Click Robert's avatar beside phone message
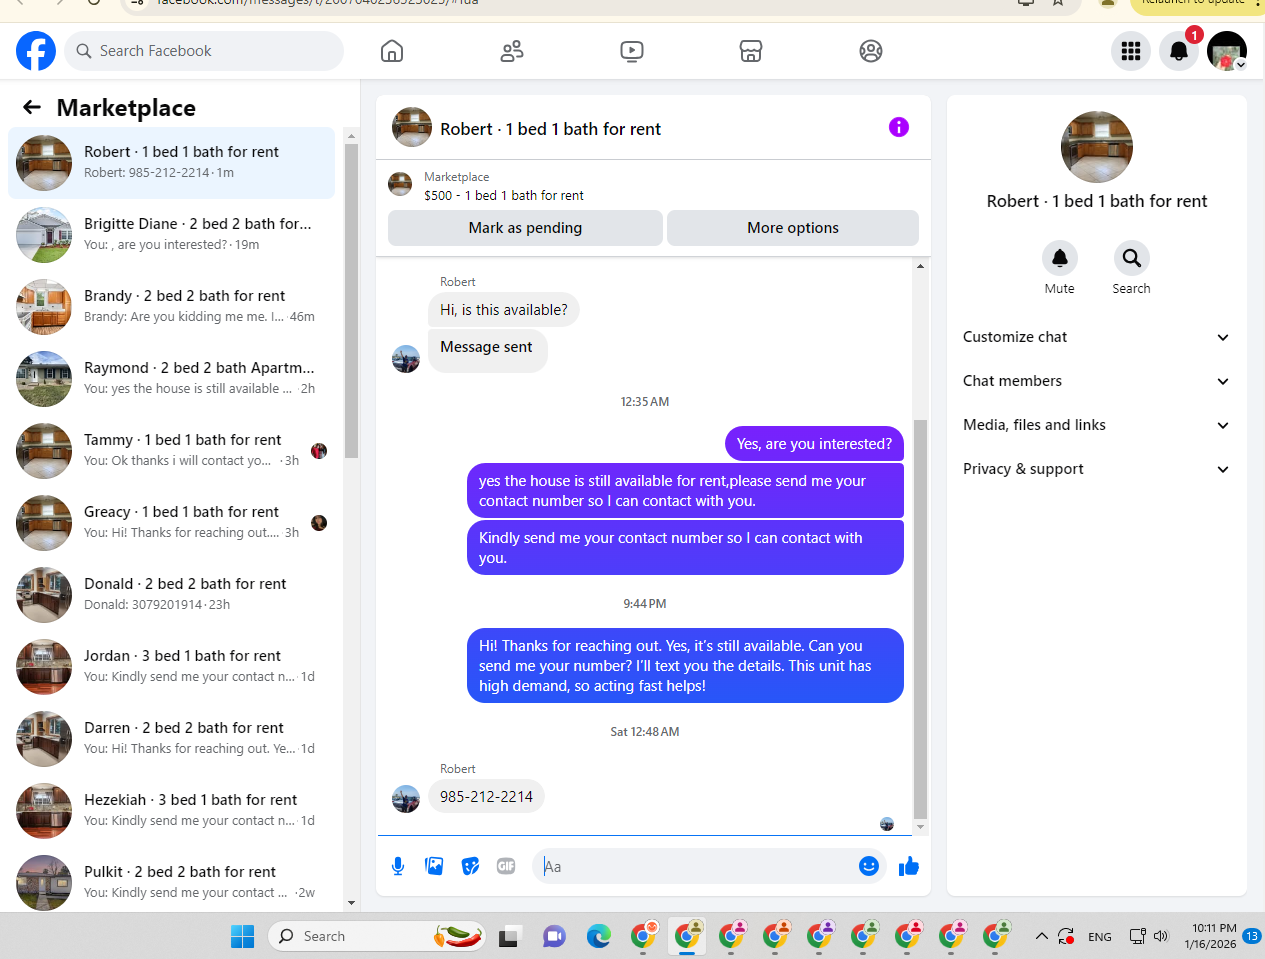This screenshot has width=1265, height=959. [406, 799]
